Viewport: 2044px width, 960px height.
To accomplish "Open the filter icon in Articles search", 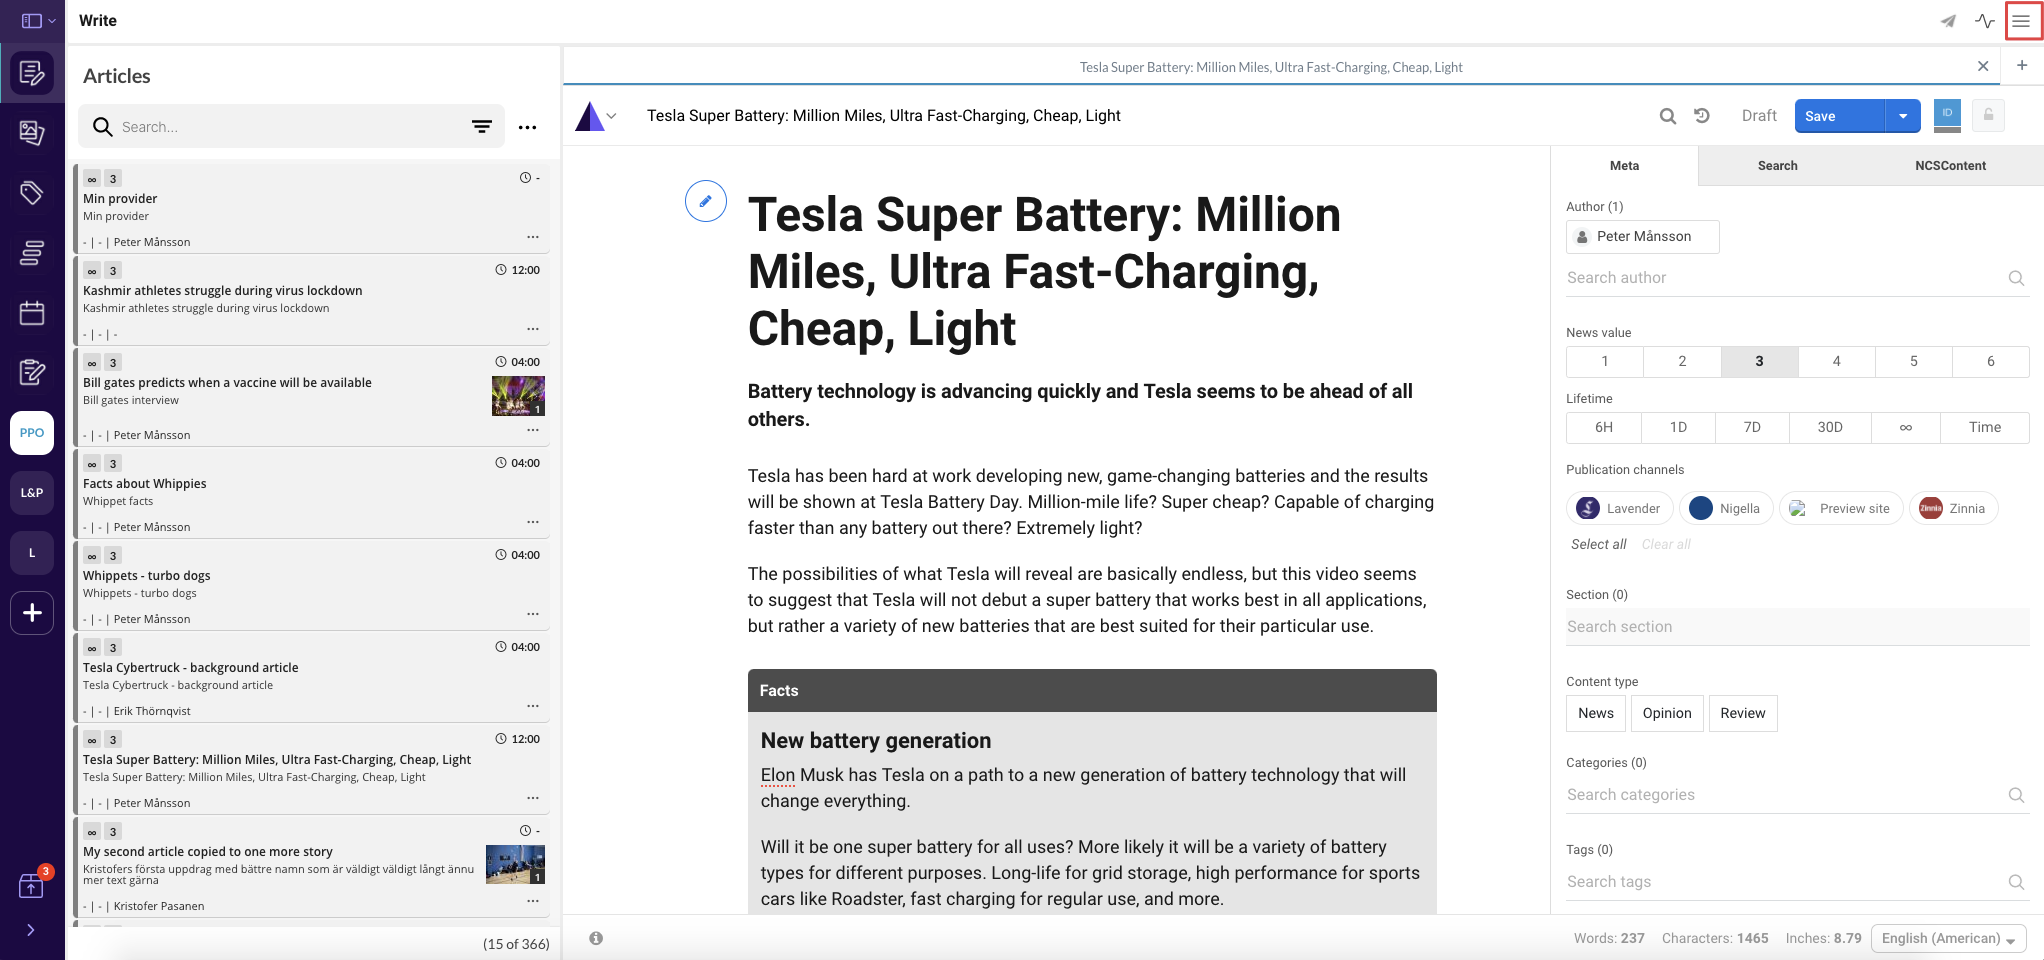I will [482, 127].
